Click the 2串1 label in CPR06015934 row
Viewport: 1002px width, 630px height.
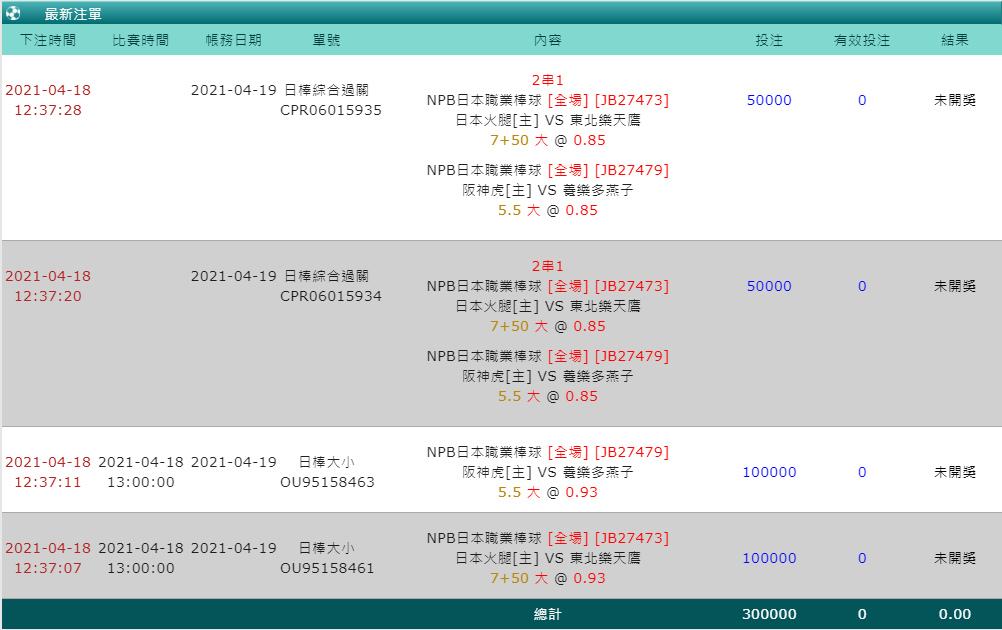(x=548, y=266)
